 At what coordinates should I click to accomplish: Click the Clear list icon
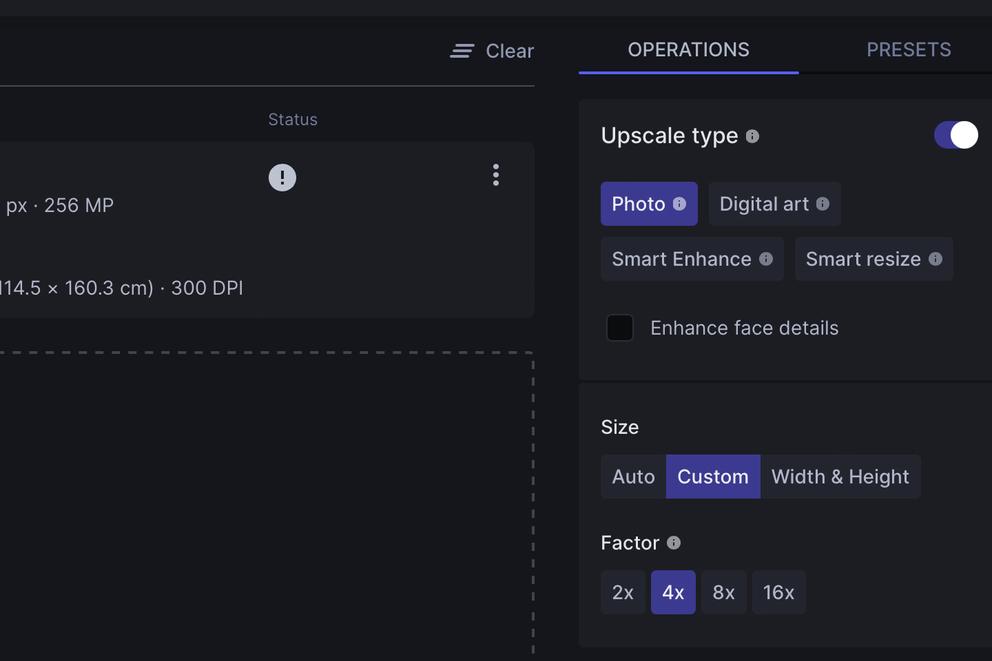[462, 51]
